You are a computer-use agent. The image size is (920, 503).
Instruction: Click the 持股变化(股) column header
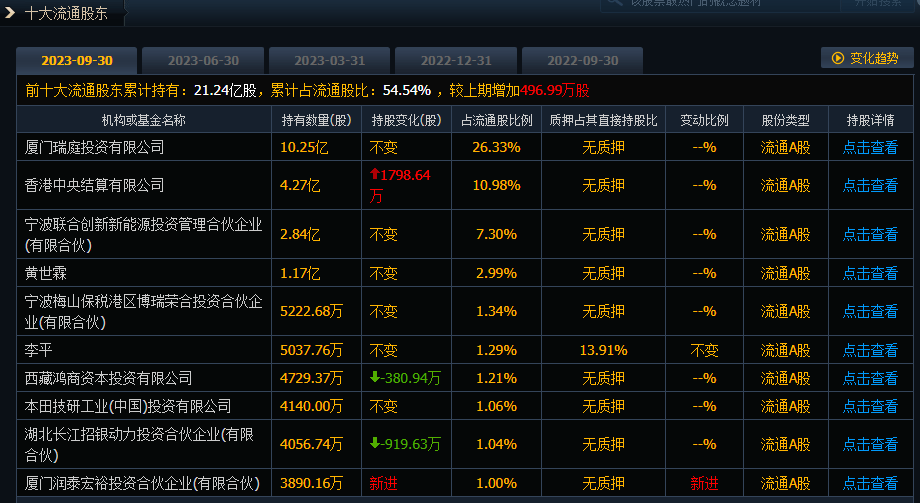pyautogui.click(x=406, y=120)
